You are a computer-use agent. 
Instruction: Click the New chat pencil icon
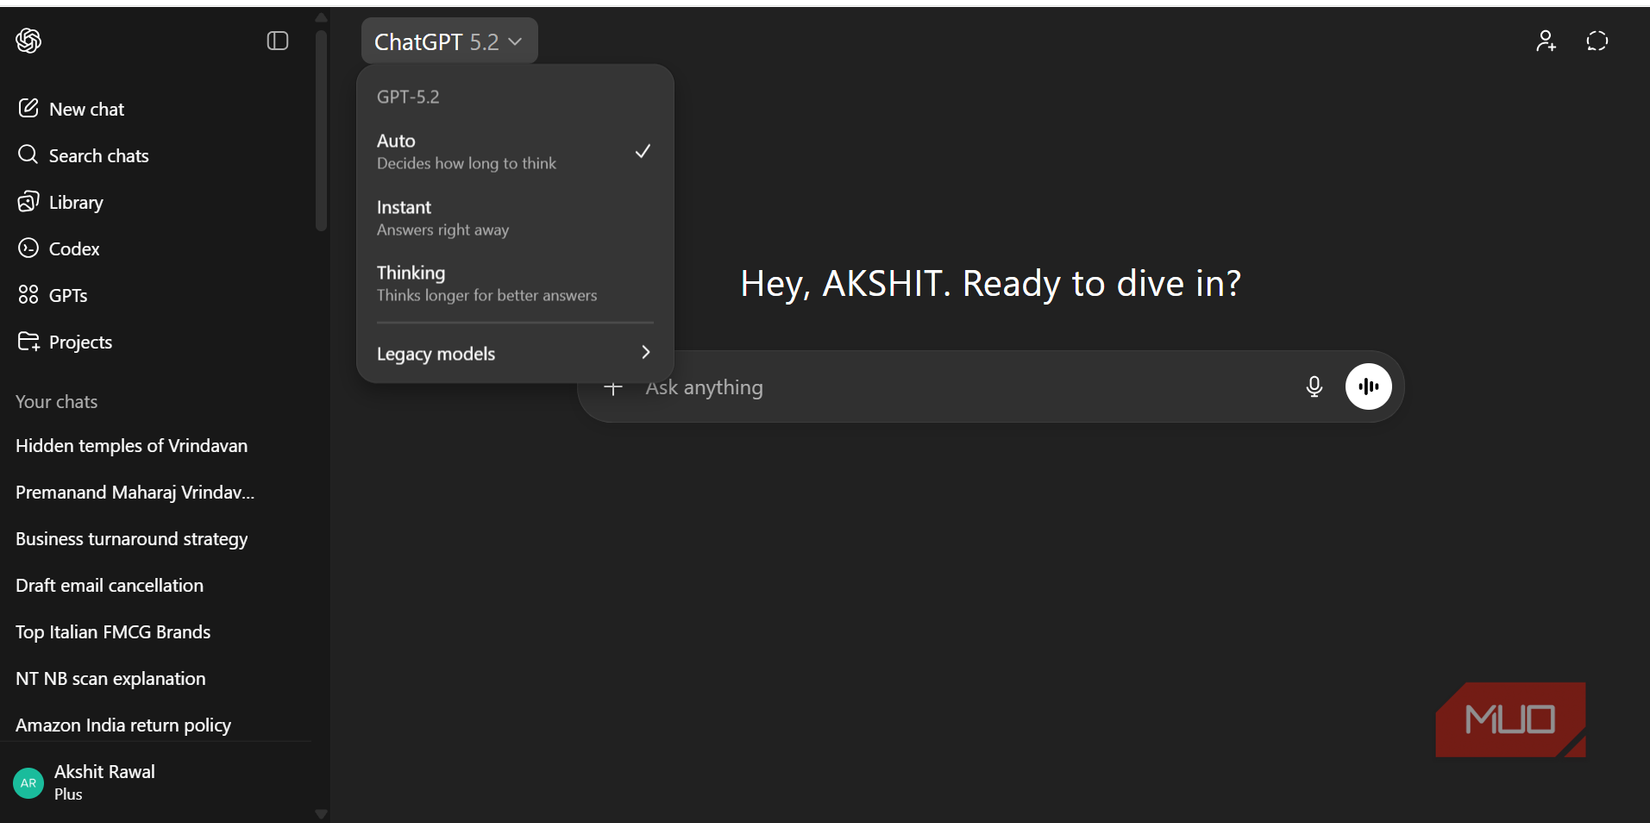[x=28, y=108]
